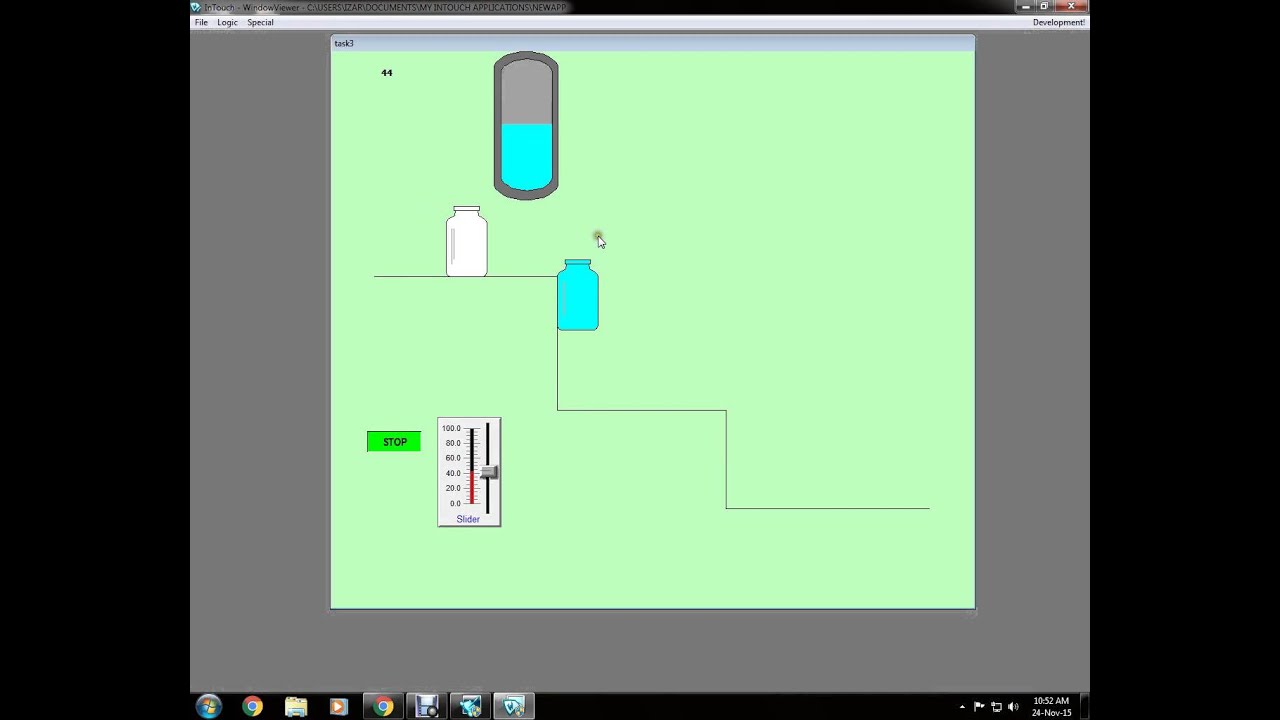Open the volume speaker tray icon
Image resolution: width=1280 pixels, height=720 pixels.
pos(1013,707)
